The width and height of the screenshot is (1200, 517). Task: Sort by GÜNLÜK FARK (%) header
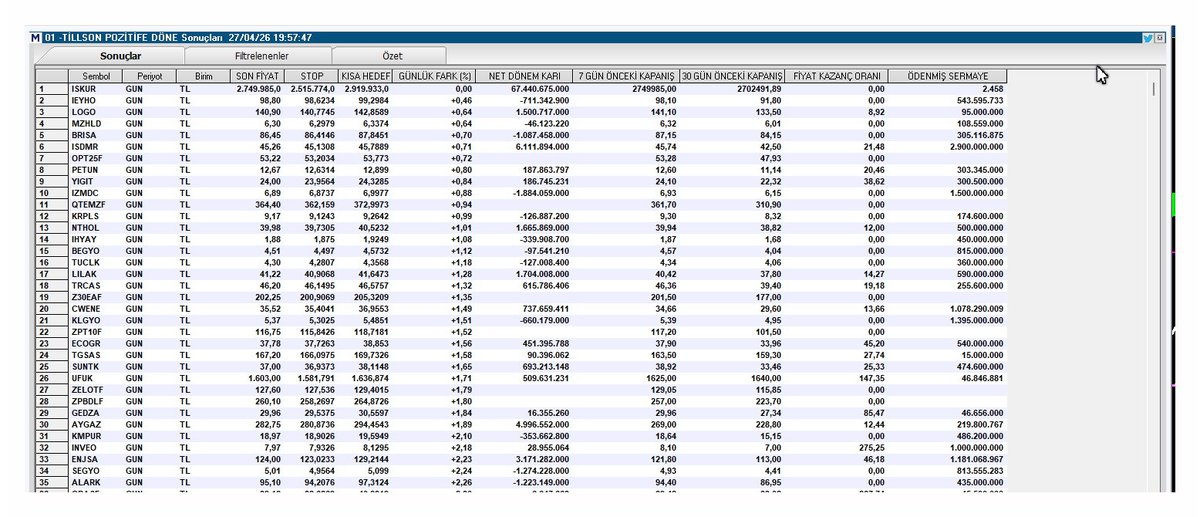click(x=433, y=76)
